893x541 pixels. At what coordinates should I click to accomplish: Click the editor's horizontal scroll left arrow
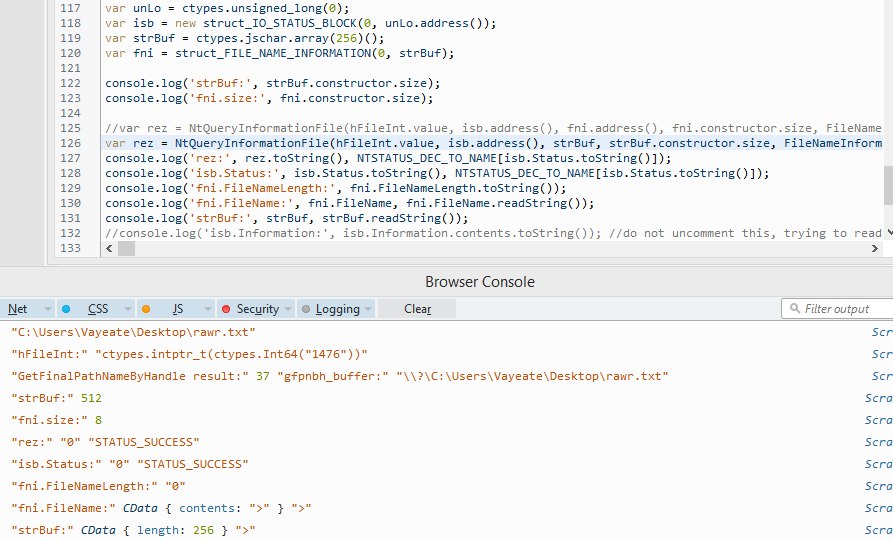[x=109, y=248]
